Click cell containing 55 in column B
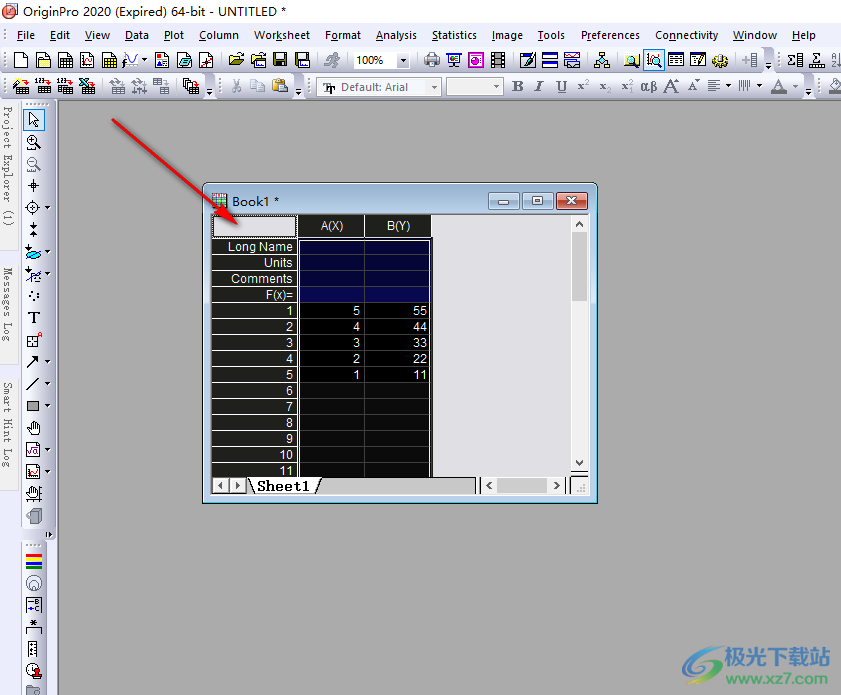Image resolution: width=841 pixels, height=695 pixels. (x=397, y=310)
